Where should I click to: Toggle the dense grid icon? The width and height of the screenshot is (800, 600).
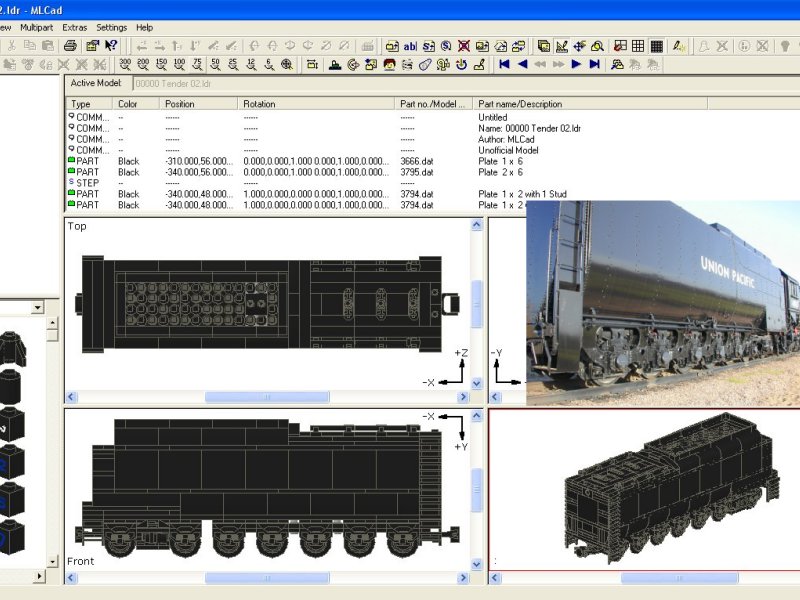(657, 46)
